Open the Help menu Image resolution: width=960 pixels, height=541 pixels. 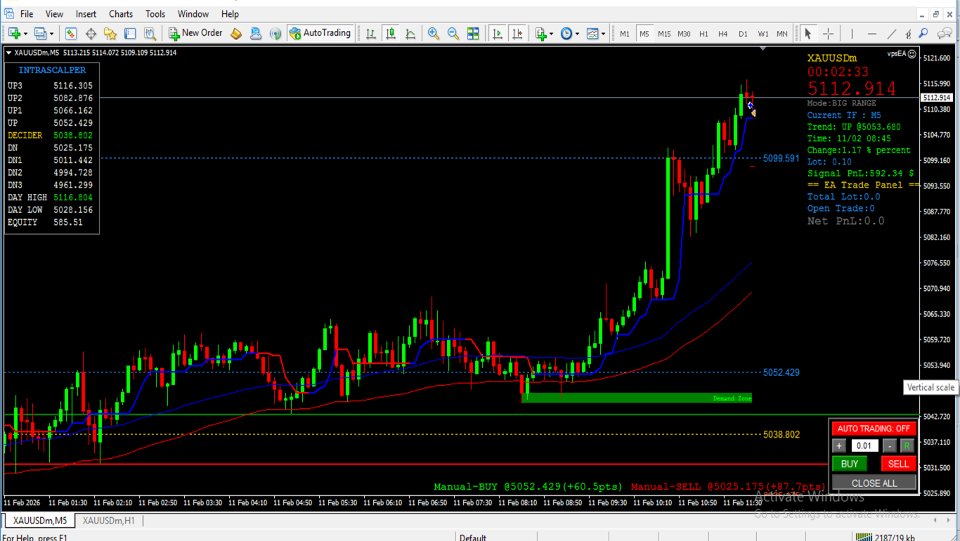click(x=230, y=13)
